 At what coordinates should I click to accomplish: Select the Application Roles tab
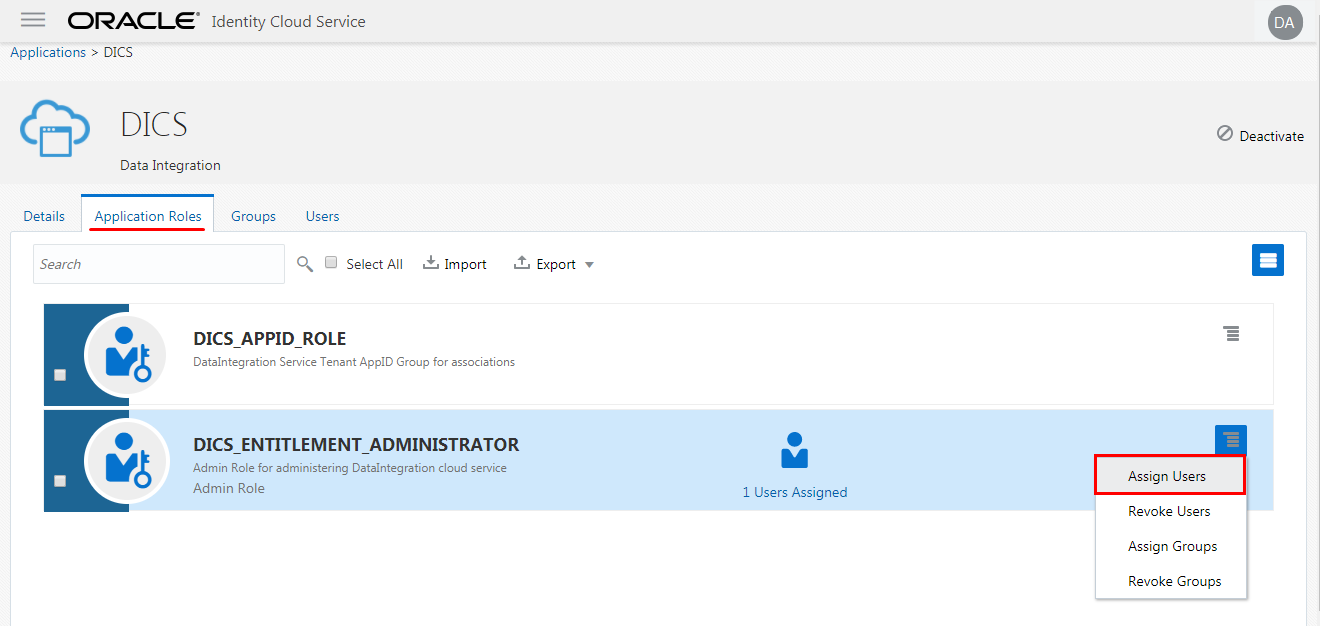[x=148, y=216]
